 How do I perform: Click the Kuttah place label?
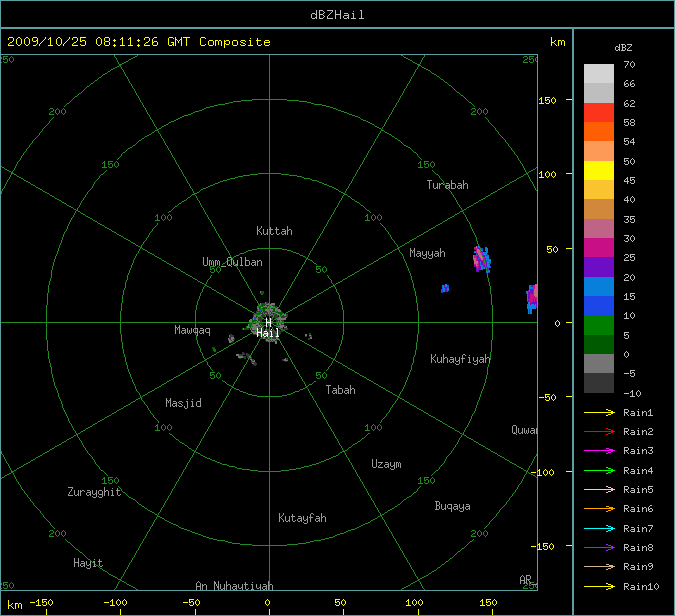(274, 231)
